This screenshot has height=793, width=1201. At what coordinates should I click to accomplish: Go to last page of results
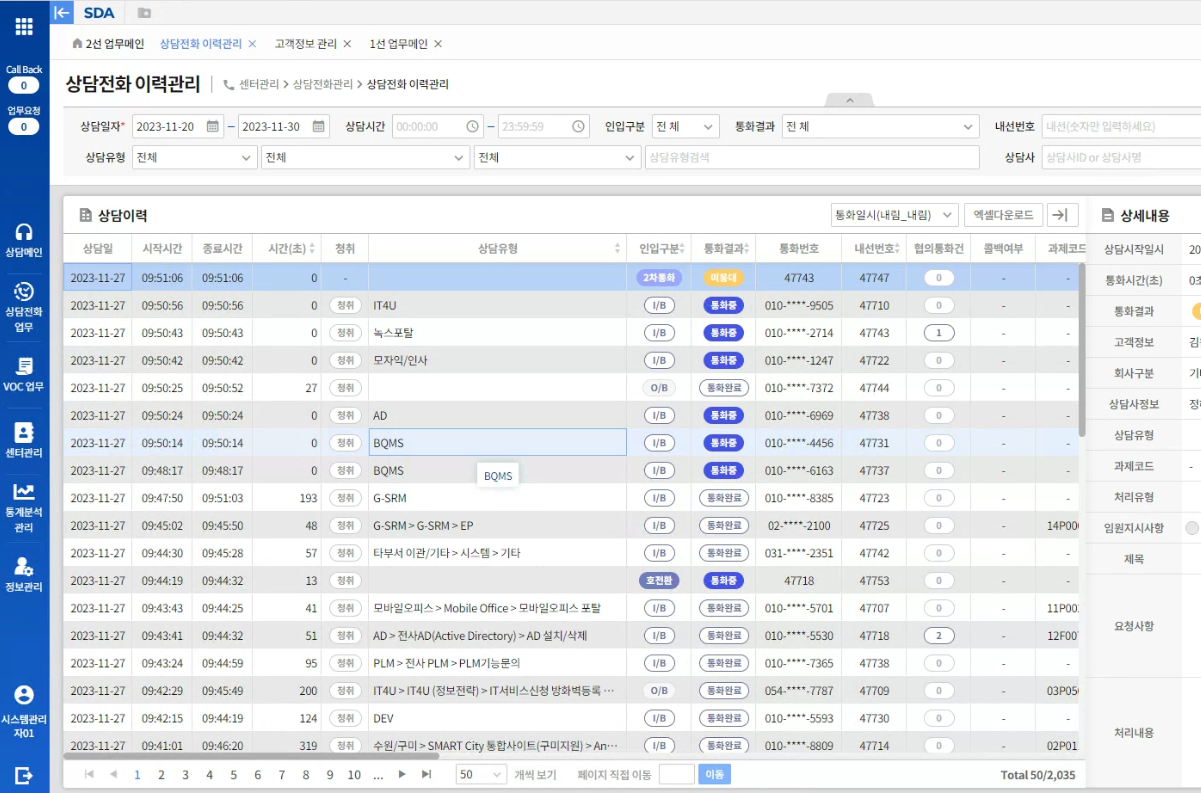[427, 774]
